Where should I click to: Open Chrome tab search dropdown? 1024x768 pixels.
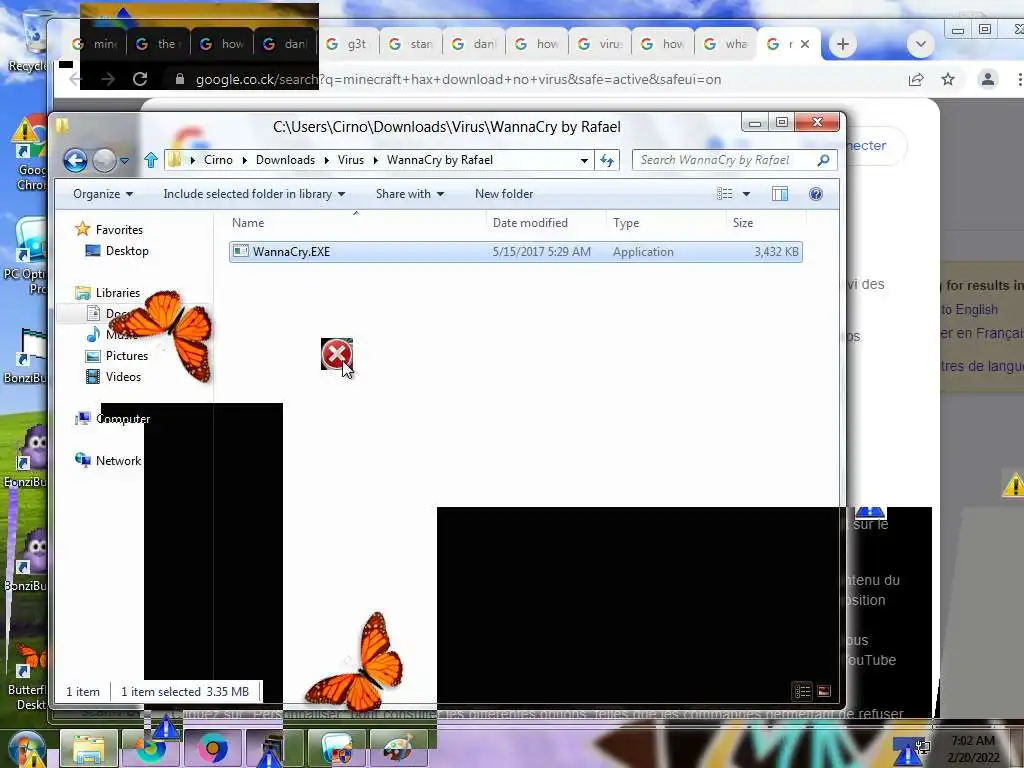coord(921,44)
